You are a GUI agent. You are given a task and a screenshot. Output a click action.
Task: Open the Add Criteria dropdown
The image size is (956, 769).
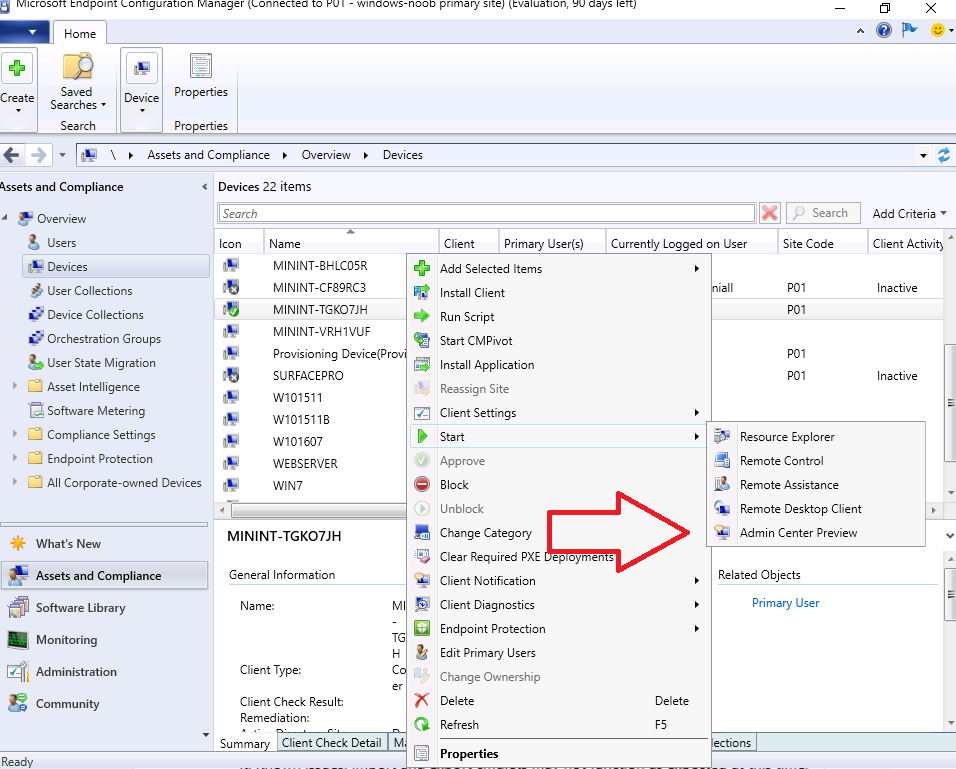[x=909, y=213]
